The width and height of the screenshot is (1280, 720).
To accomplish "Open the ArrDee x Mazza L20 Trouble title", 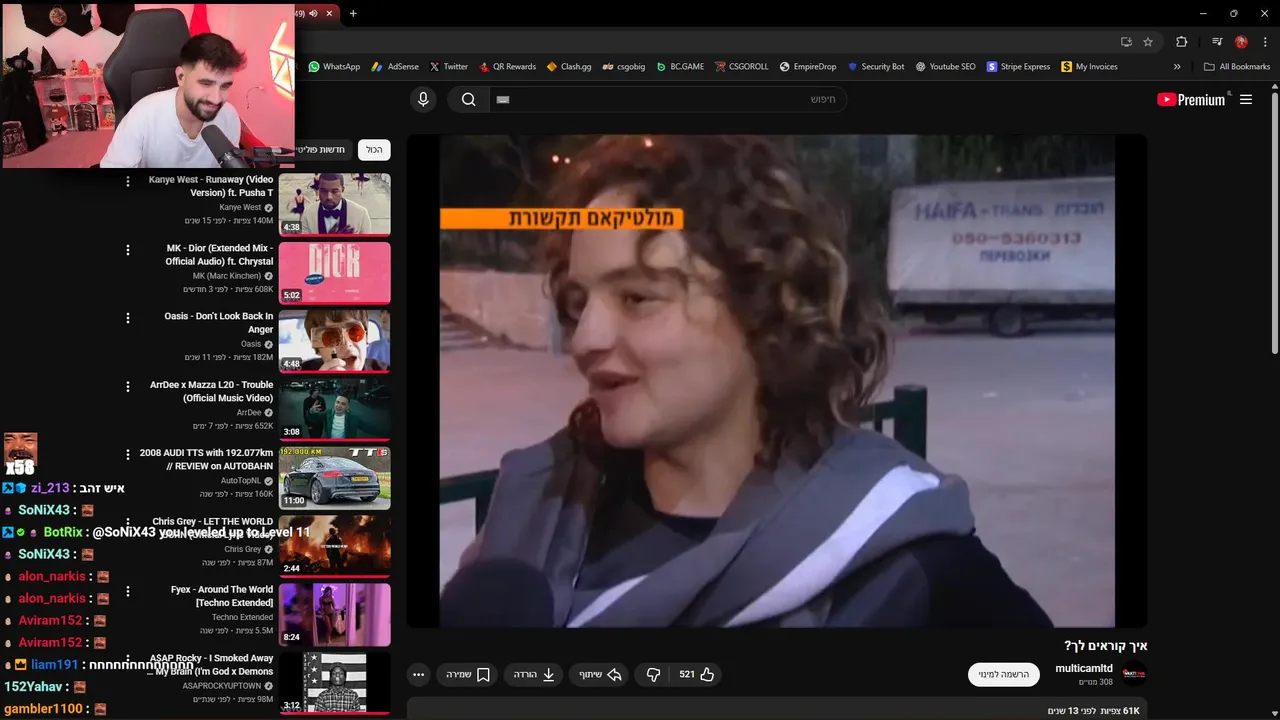I will click(211, 391).
